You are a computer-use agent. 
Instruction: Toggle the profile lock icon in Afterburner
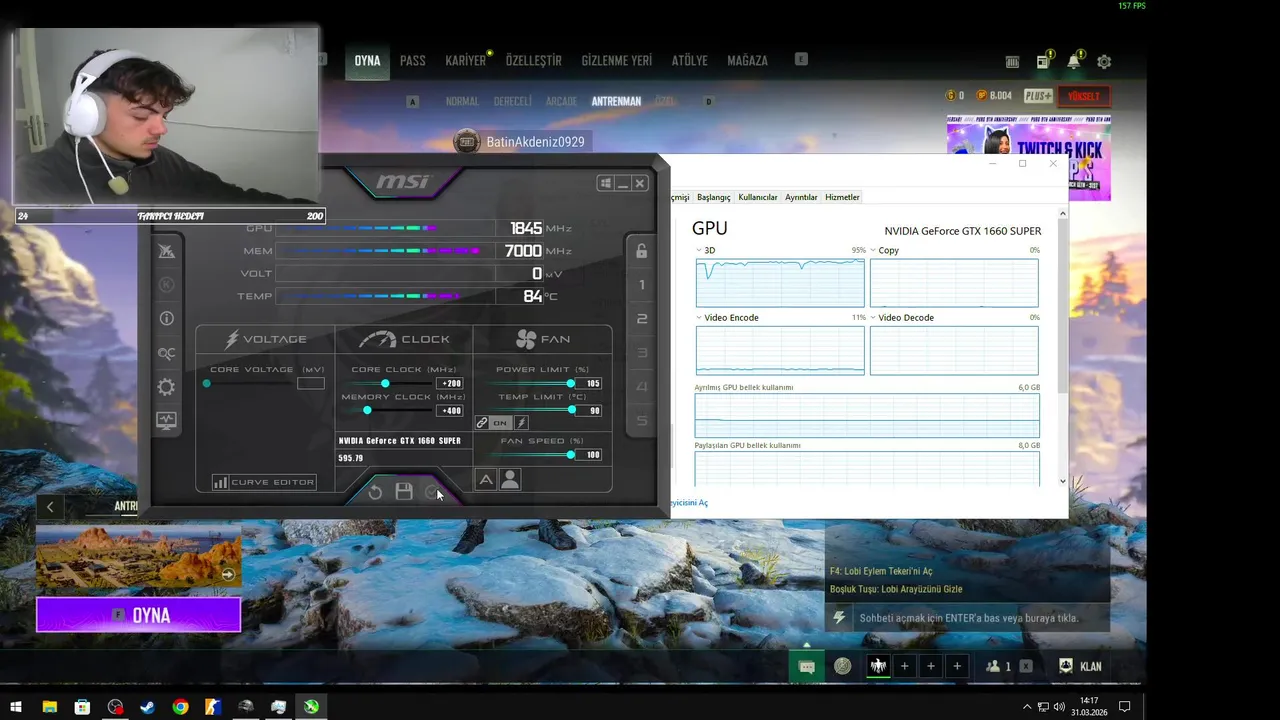point(642,251)
